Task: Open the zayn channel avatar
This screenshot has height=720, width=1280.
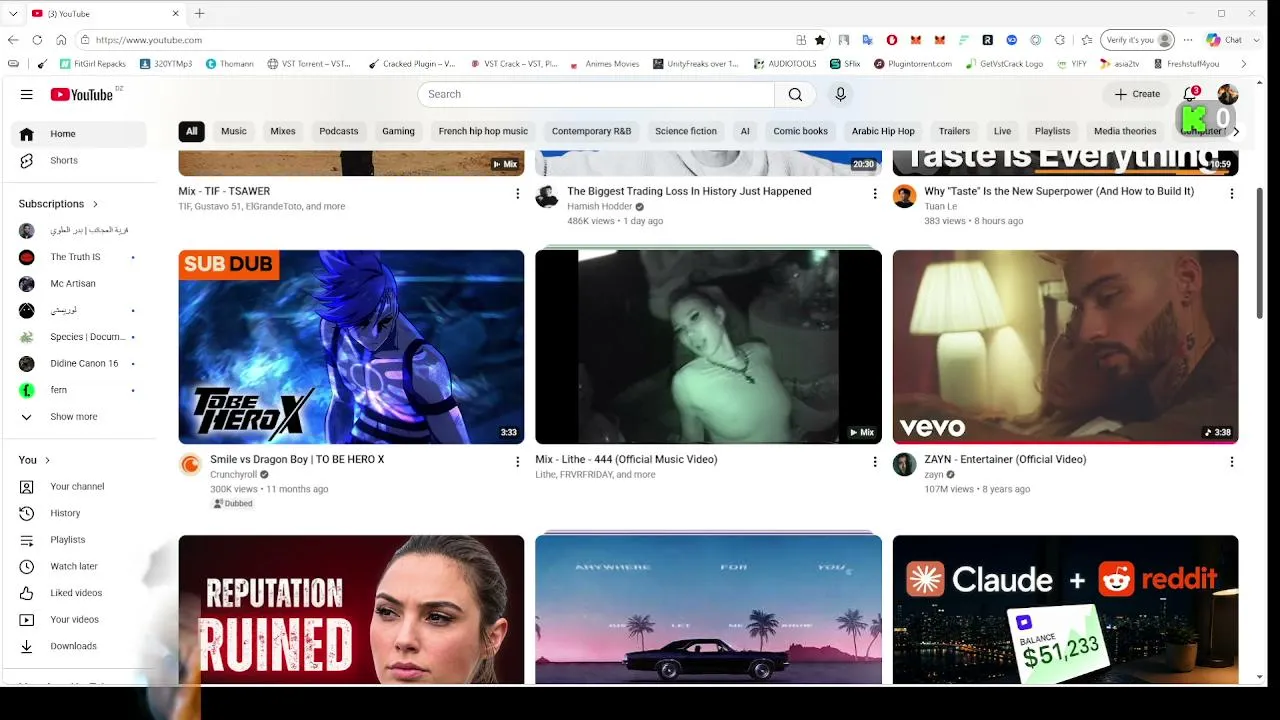Action: (x=904, y=465)
